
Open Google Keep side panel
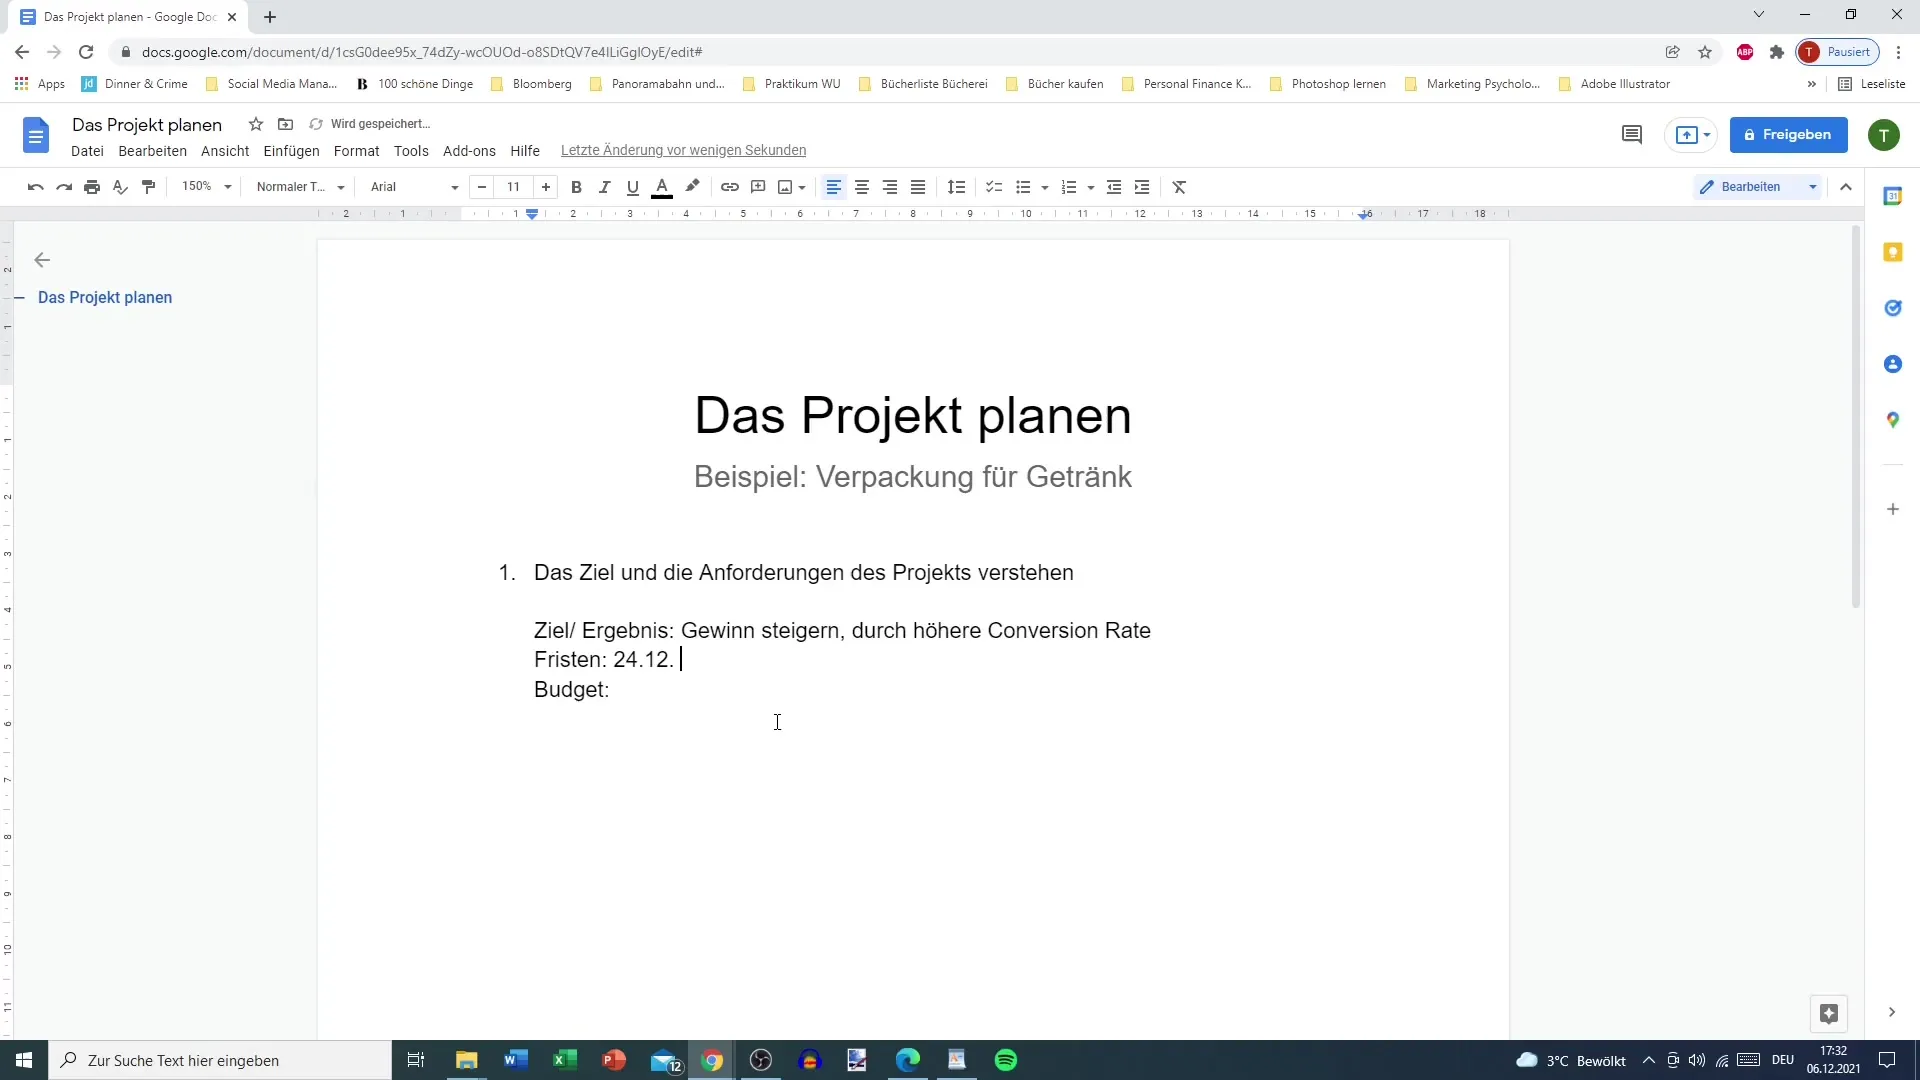tap(1893, 252)
